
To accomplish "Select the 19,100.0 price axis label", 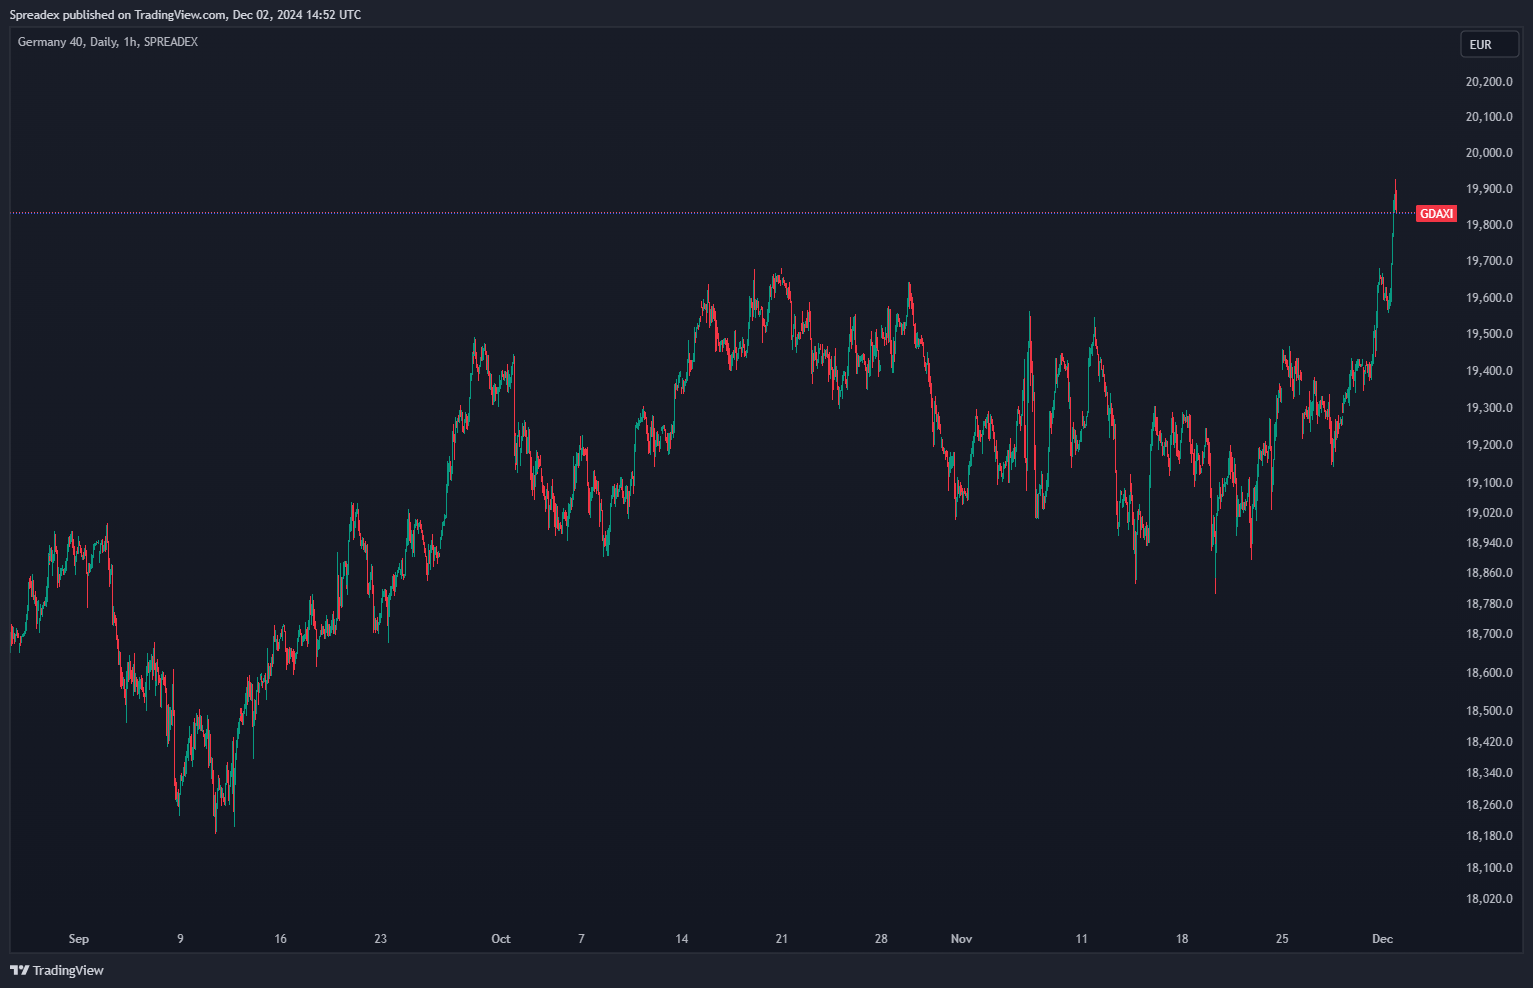I will [x=1489, y=483].
